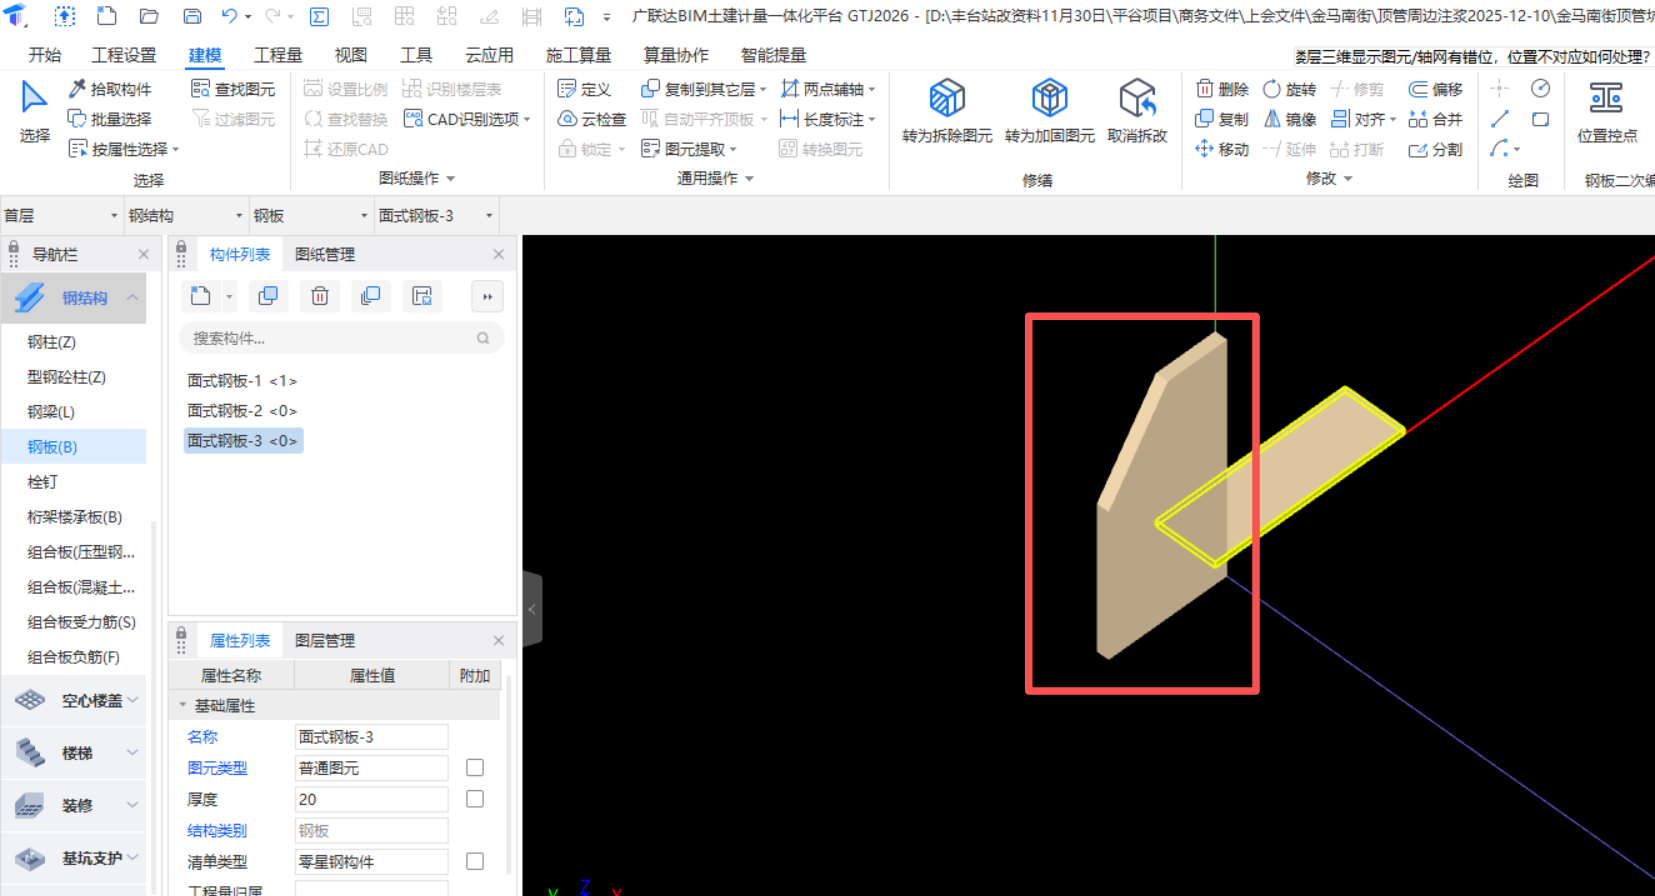Select 面式钢板-1 in the component list

click(242, 380)
